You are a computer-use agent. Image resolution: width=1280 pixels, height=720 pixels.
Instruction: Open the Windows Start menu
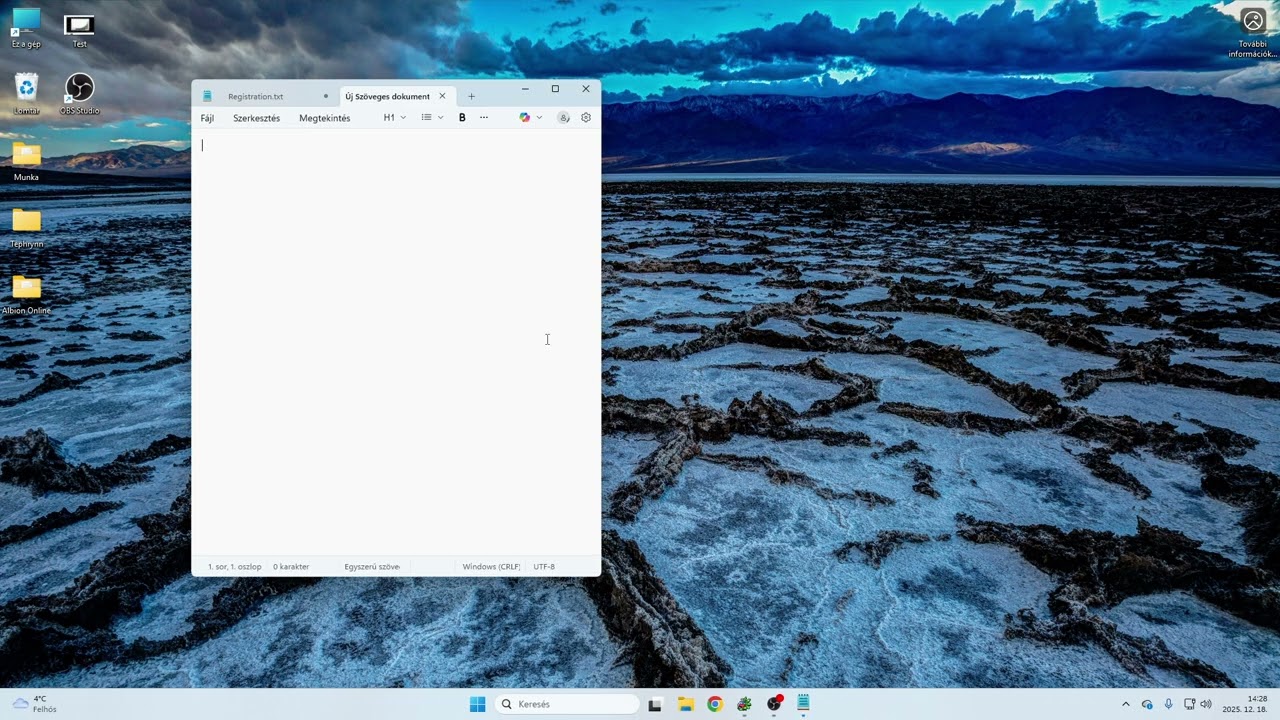click(477, 704)
